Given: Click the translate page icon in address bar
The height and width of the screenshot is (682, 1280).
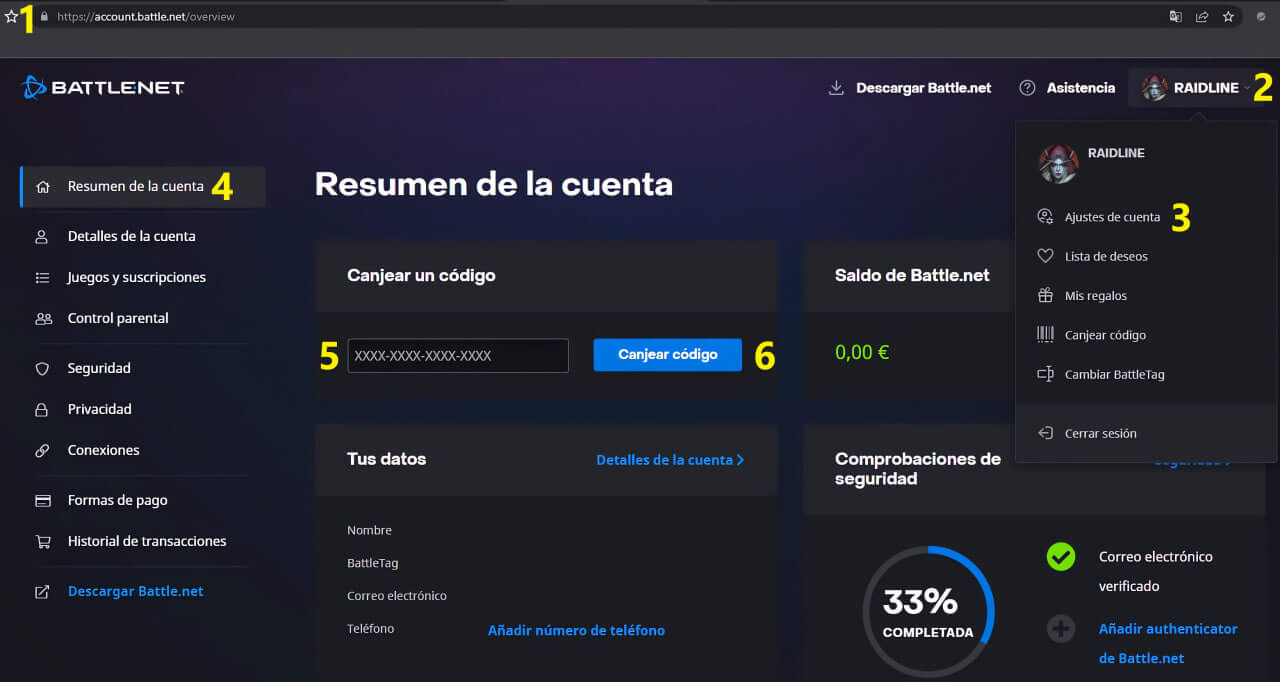Looking at the screenshot, I should pyautogui.click(x=1176, y=17).
